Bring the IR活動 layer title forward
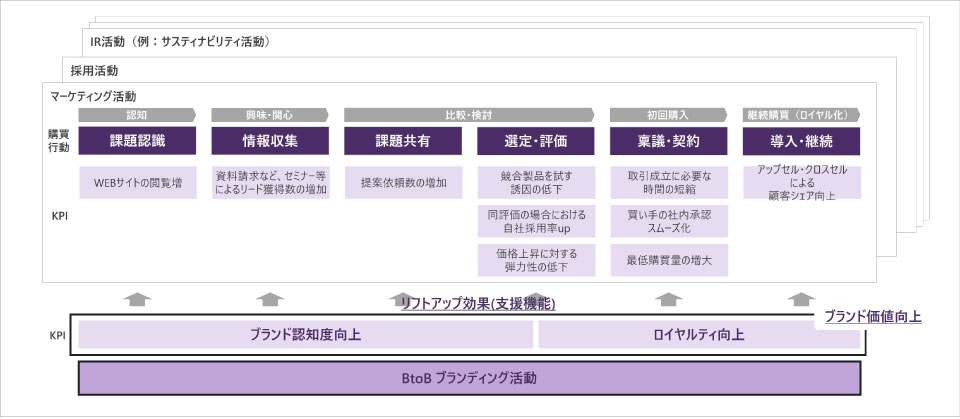Image resolution: width=960 pixels, height=419 pixels. point(176,42)
